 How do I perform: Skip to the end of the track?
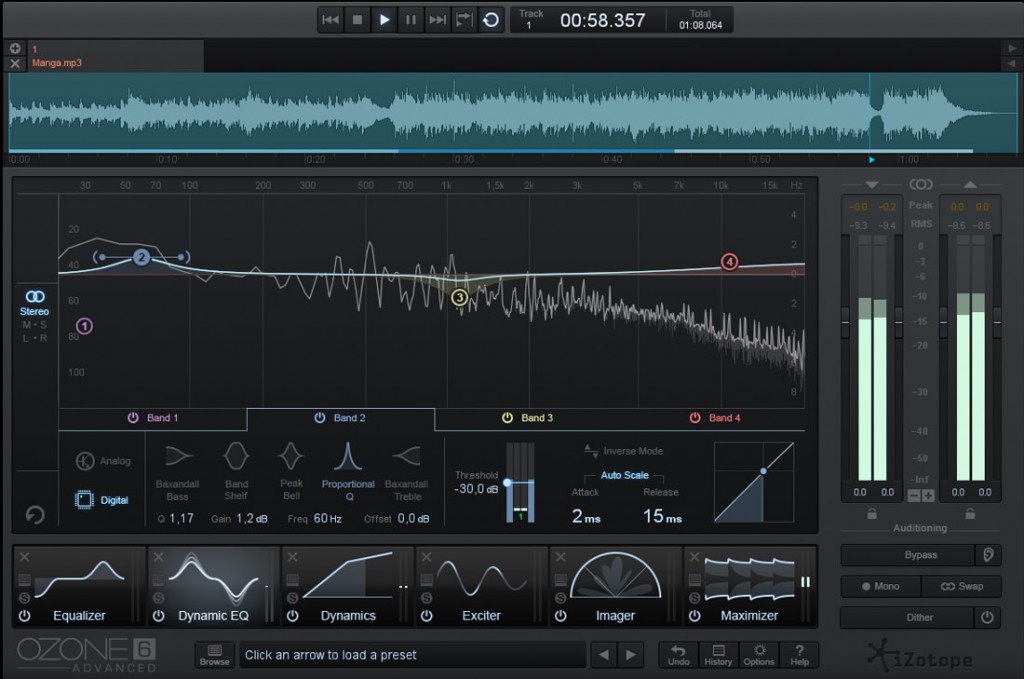[x=438, y=20]
